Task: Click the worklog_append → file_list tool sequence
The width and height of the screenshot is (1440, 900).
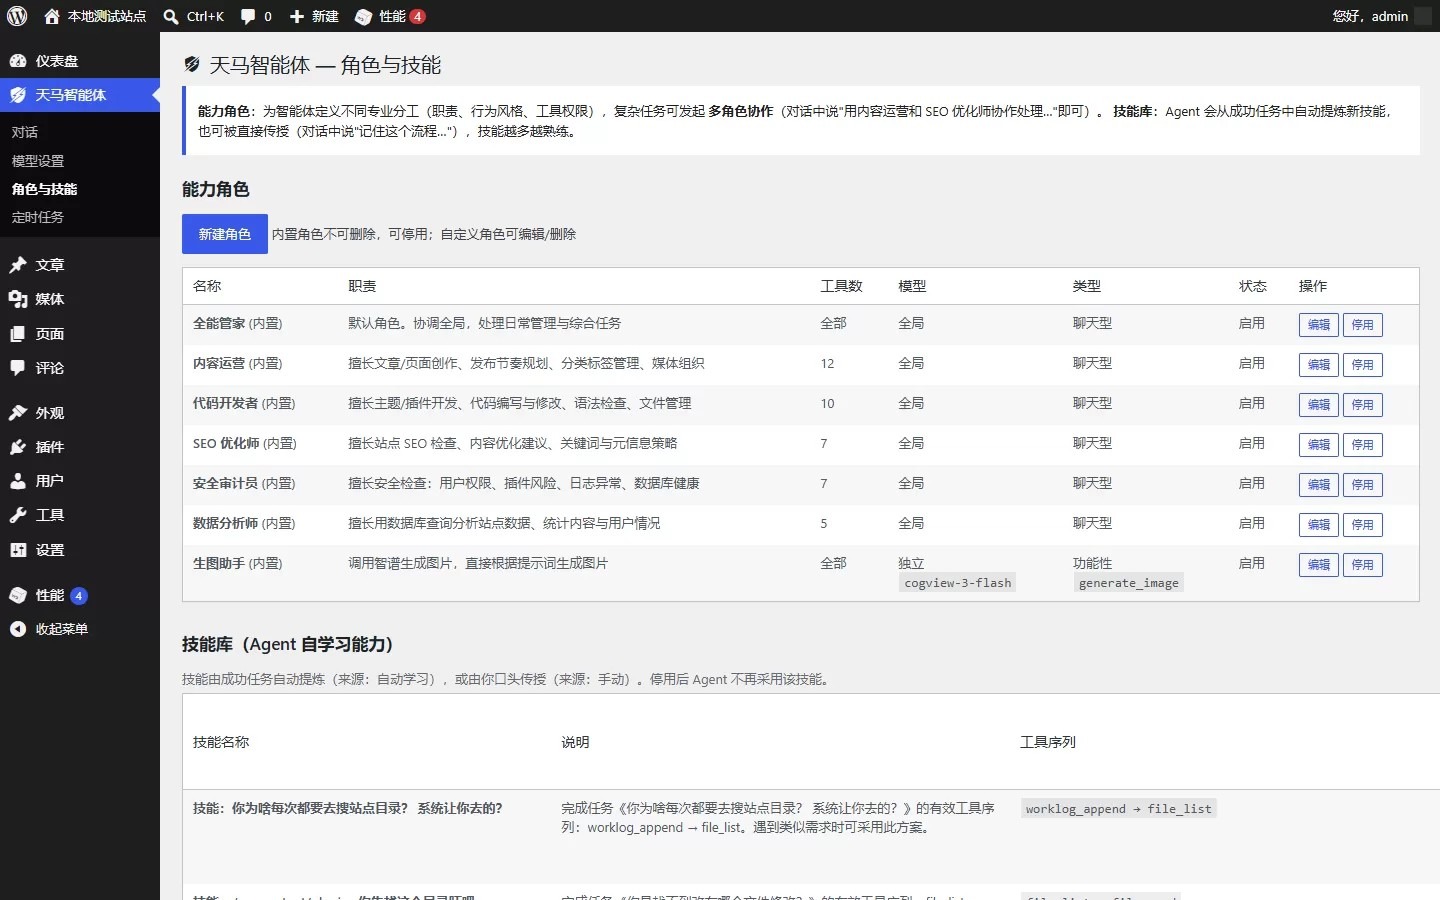Action: [1119, 809]
